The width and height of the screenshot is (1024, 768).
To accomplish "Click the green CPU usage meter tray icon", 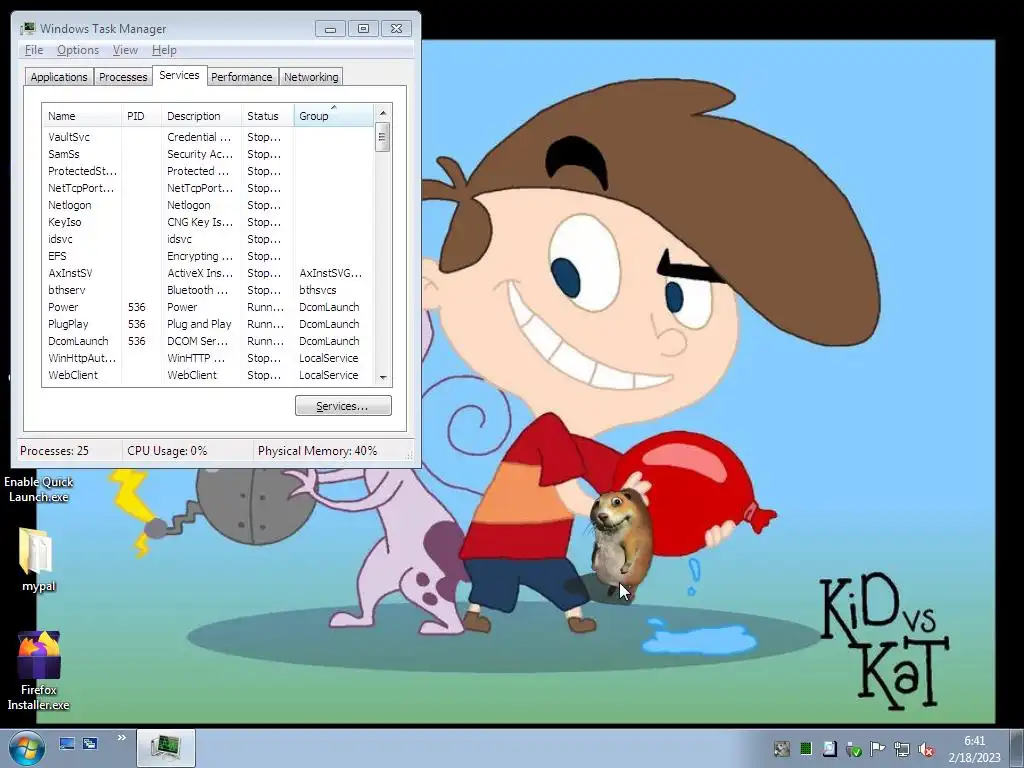I will coord(806,749).
